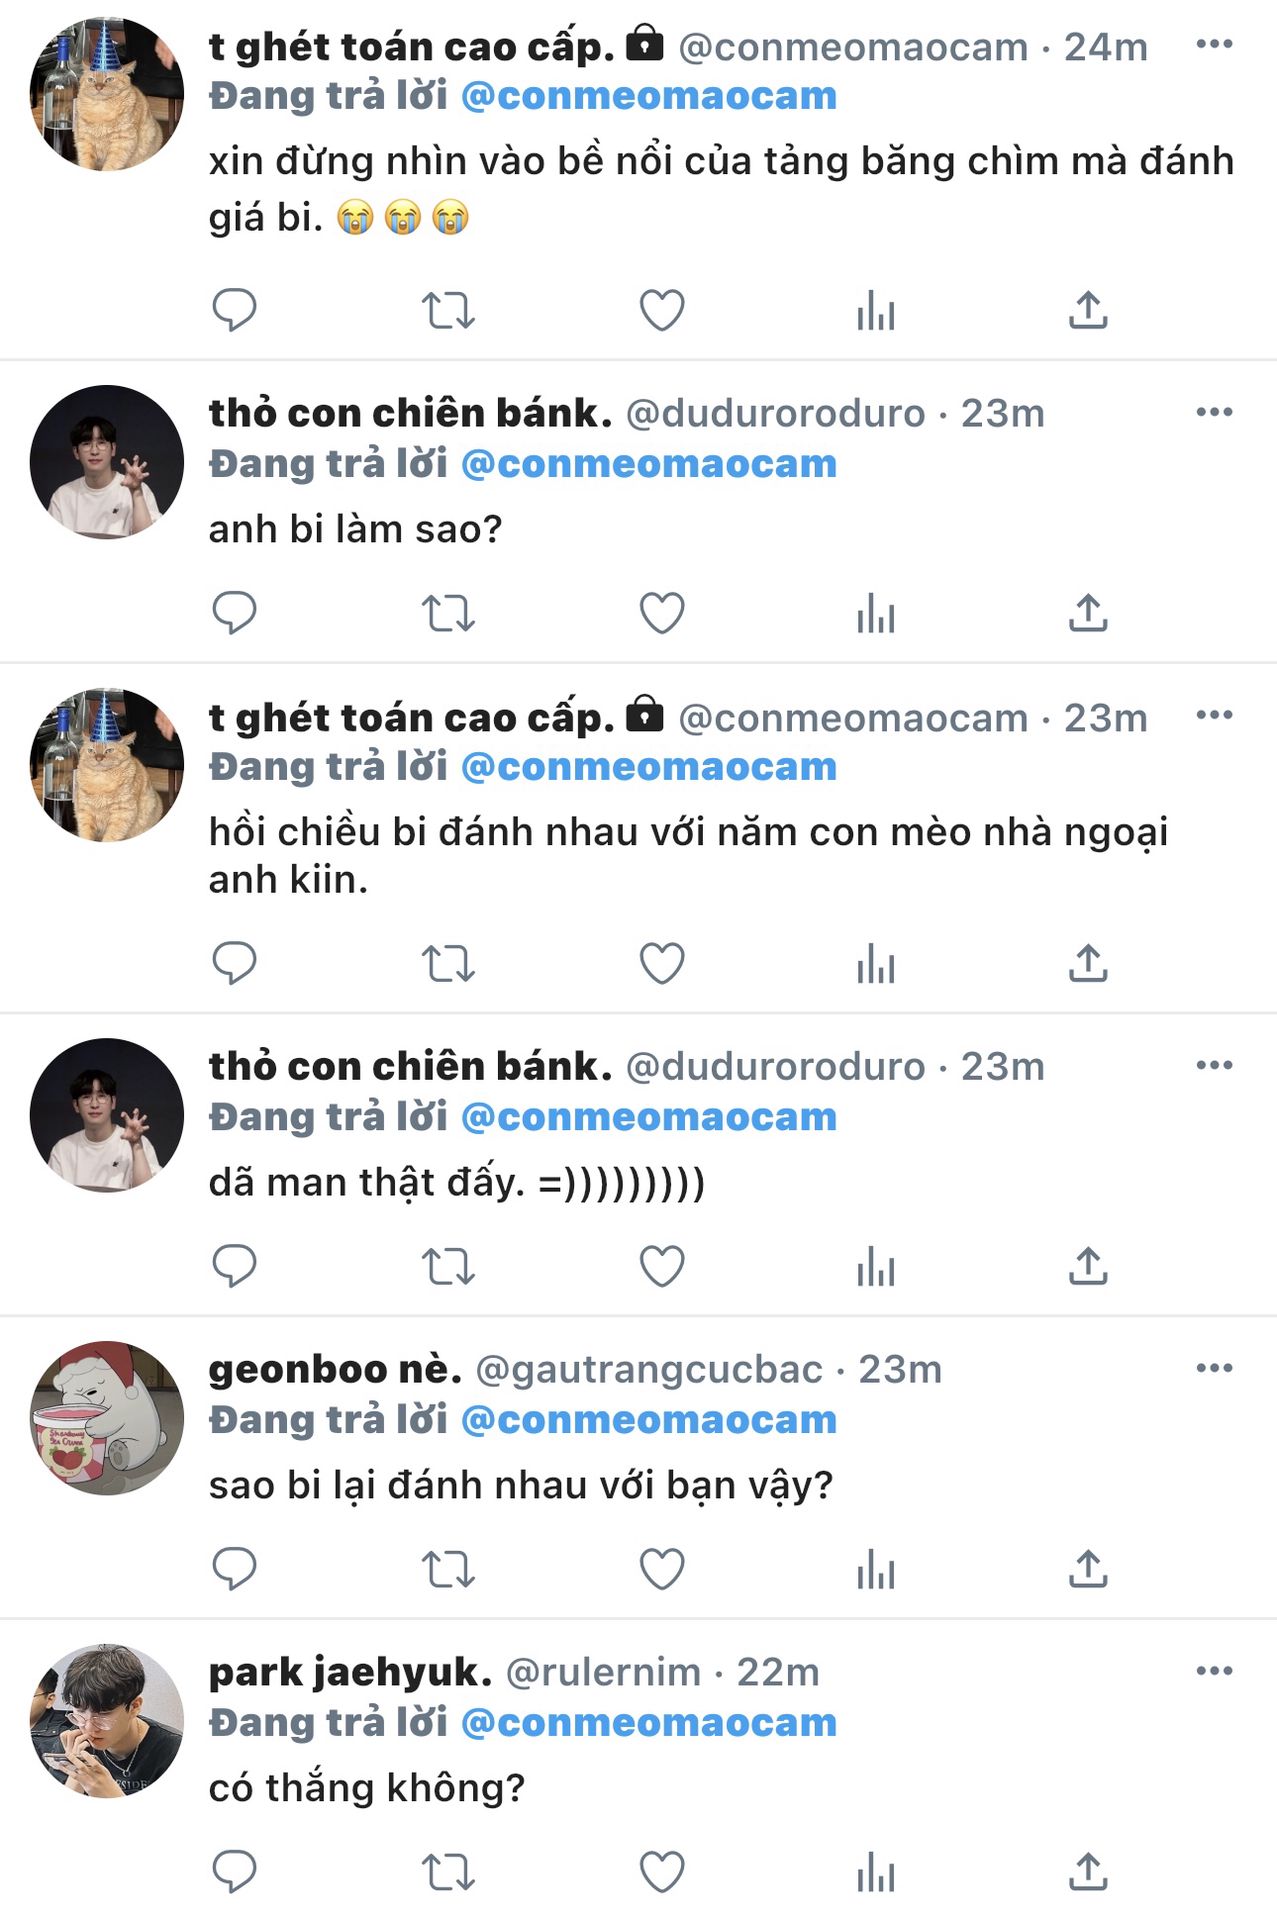Share the "dã man thật đấy" tweet
Image resolution: width=1277 pixels, height=1920 pixels.
click(x=1088, y=1266)
